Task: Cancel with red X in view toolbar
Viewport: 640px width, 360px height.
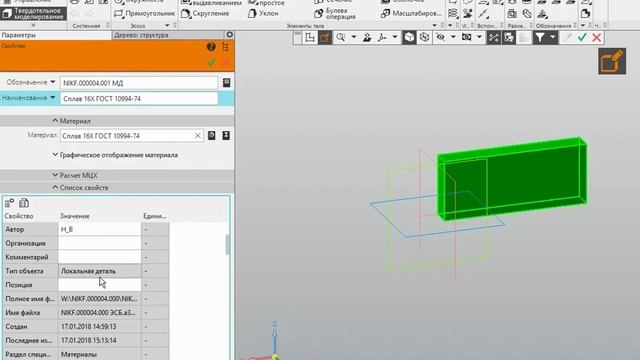Action: click(597, 38)
